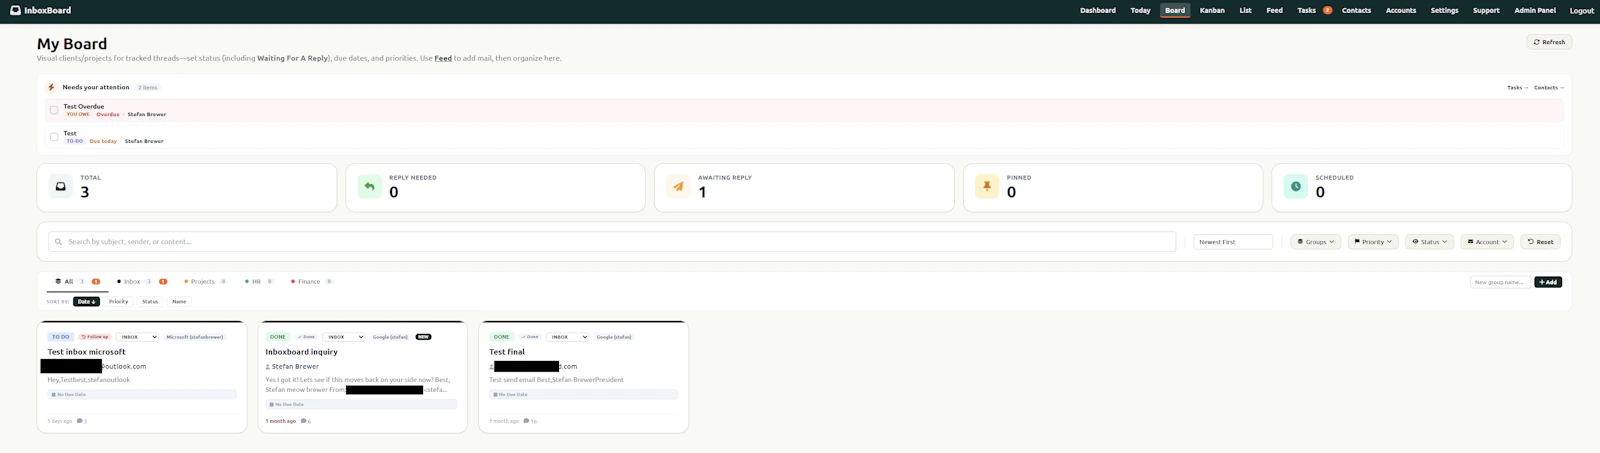The width and height of the screenshot is (1600, 453).
Task: Open INBOX group dropdown on Inboxboard inquiry
Action: (344, 337)
